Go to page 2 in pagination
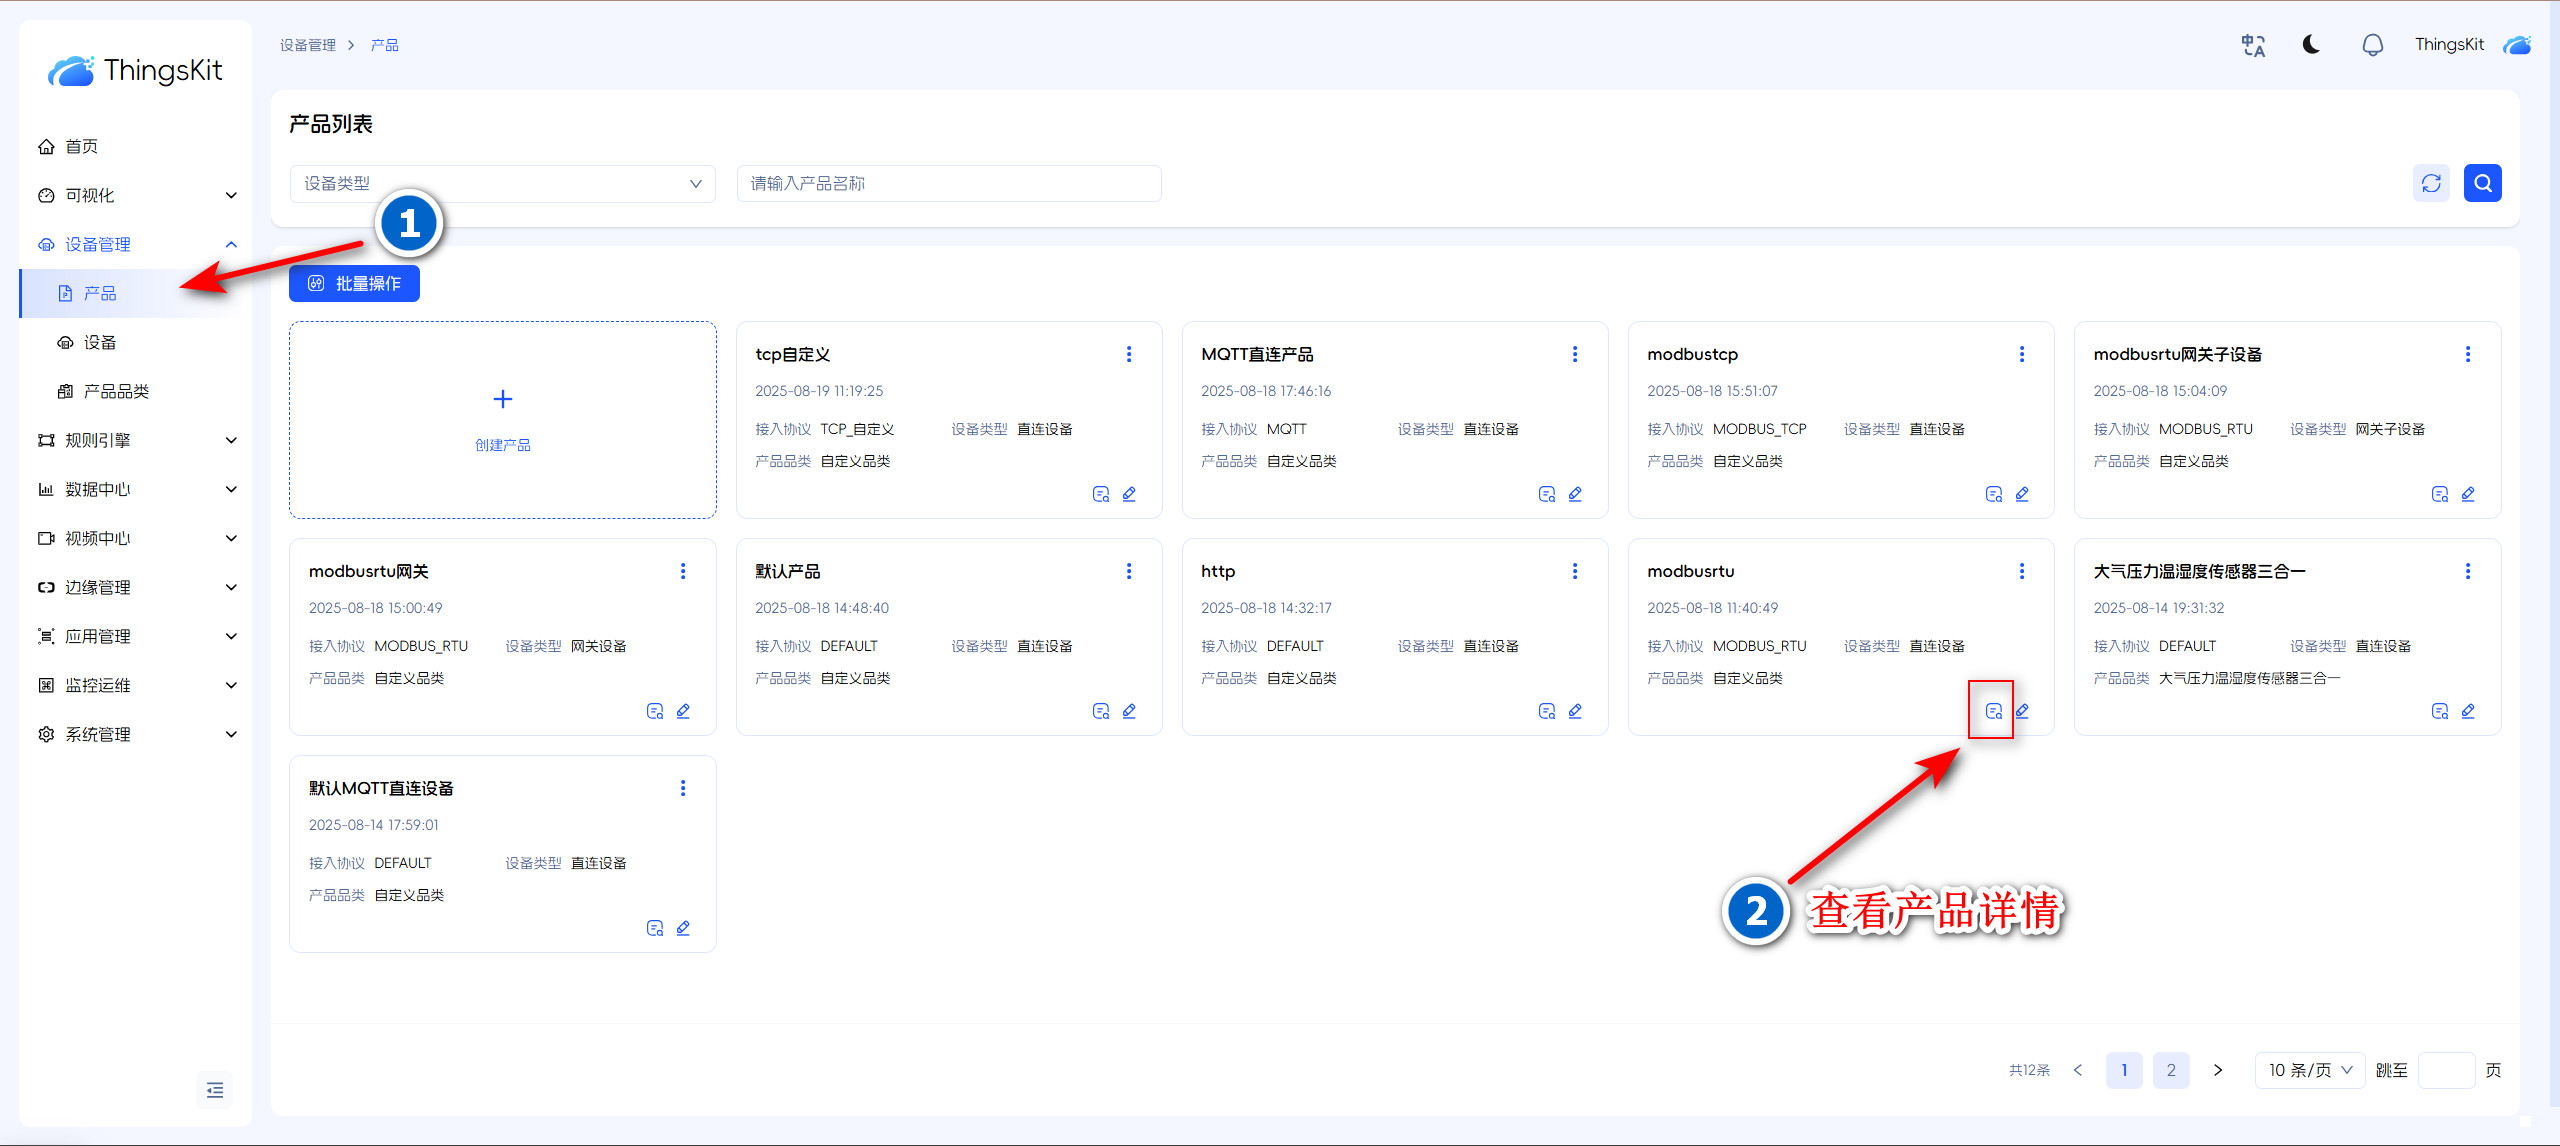The image size is (2560, 1146). (x=2171, y=1070)
